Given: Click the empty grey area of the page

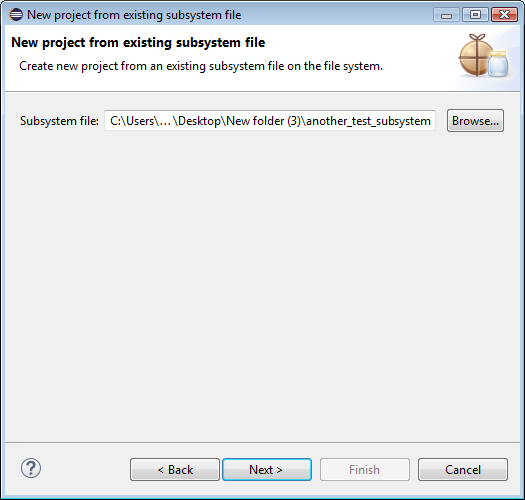Looking at the screenshot, I should [262, 285].
